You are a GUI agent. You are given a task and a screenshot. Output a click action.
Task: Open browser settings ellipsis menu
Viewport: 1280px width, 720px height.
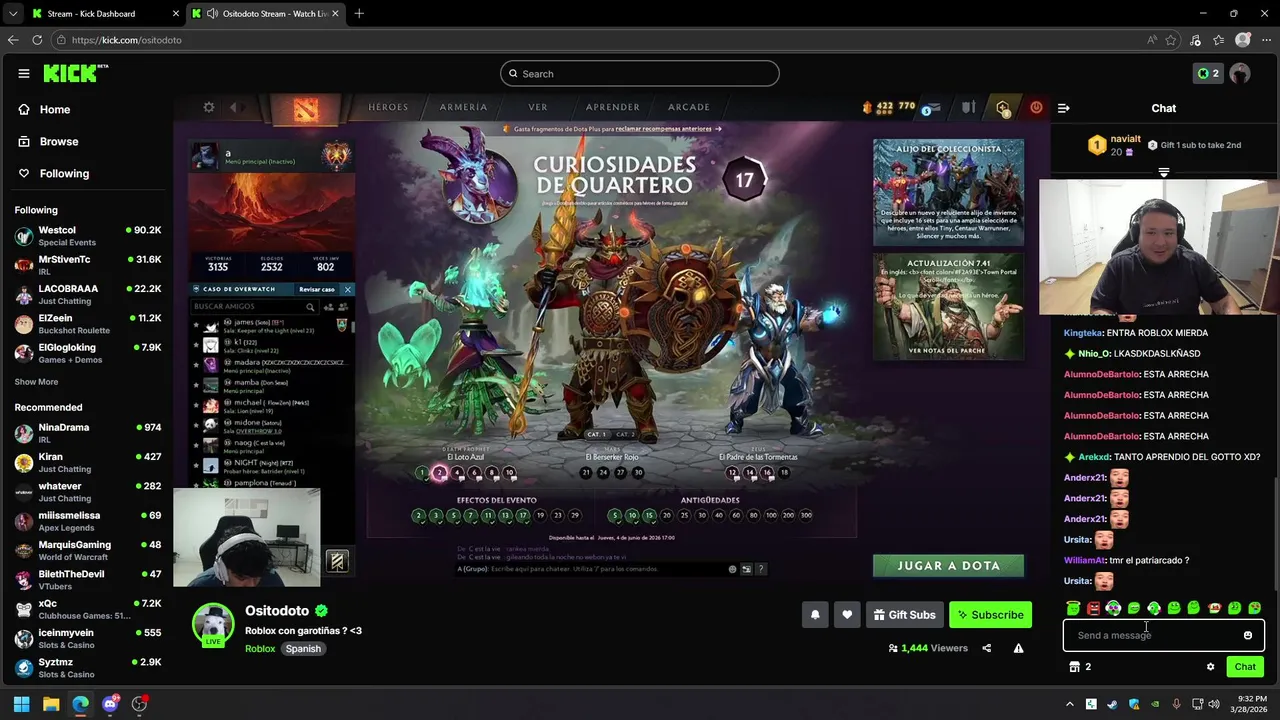1266,40
